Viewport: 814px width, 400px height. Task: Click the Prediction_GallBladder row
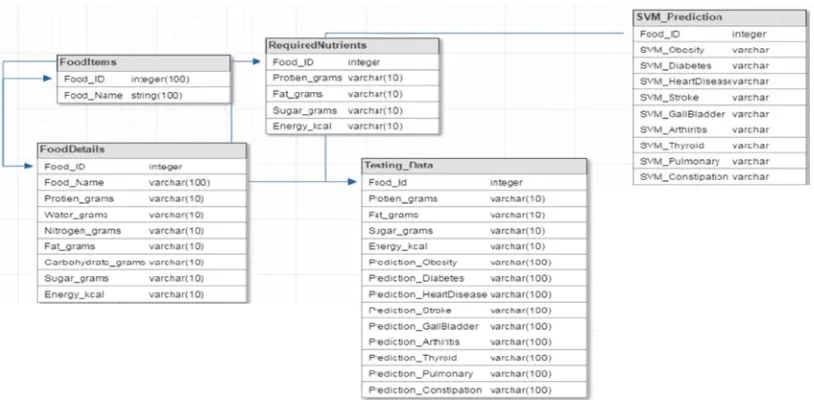pyautogui.click(x=474, y=326)
